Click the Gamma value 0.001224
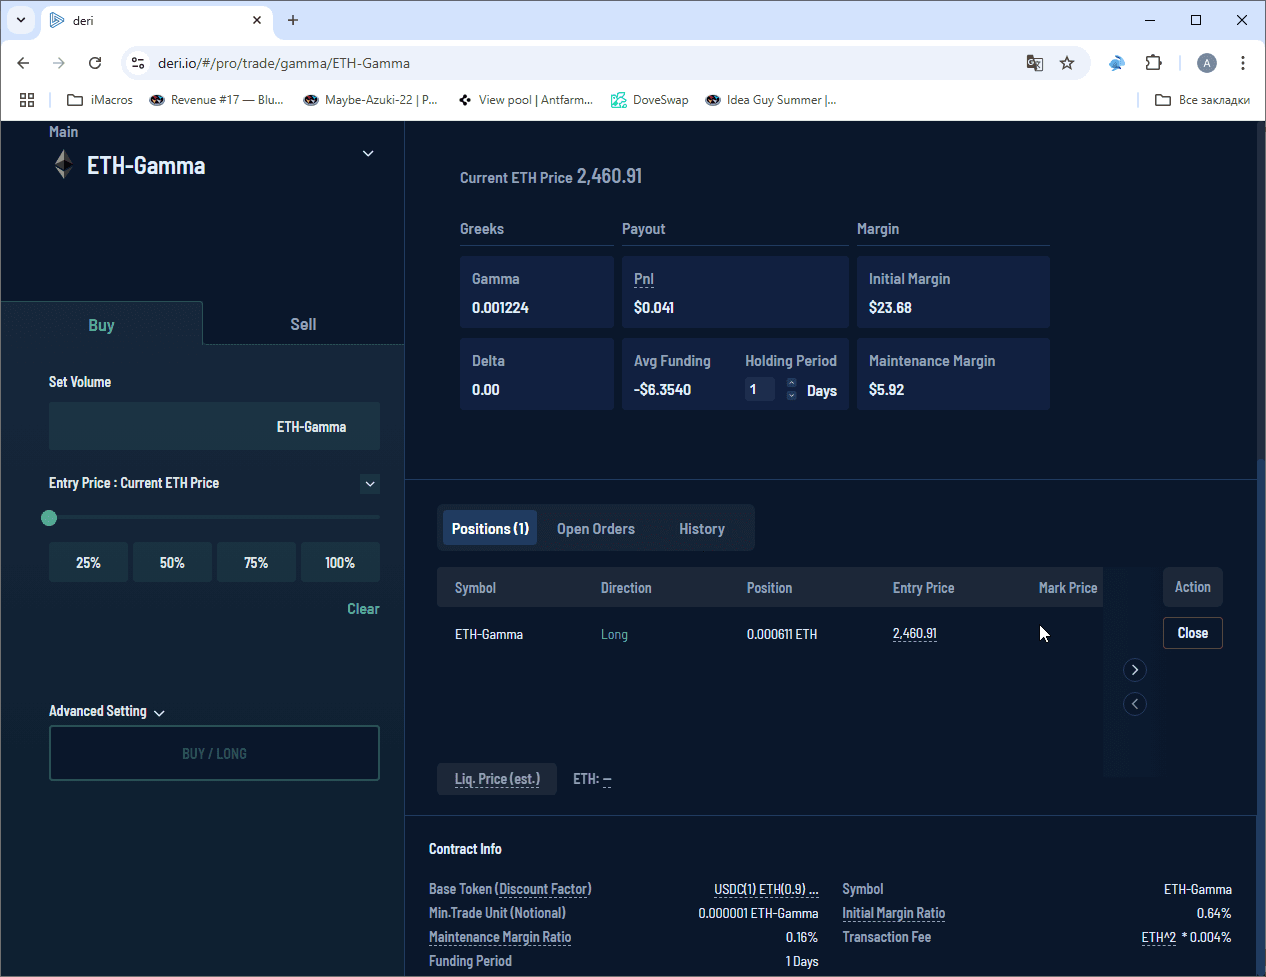The image size is (1266, 977). tap(500, 308)
